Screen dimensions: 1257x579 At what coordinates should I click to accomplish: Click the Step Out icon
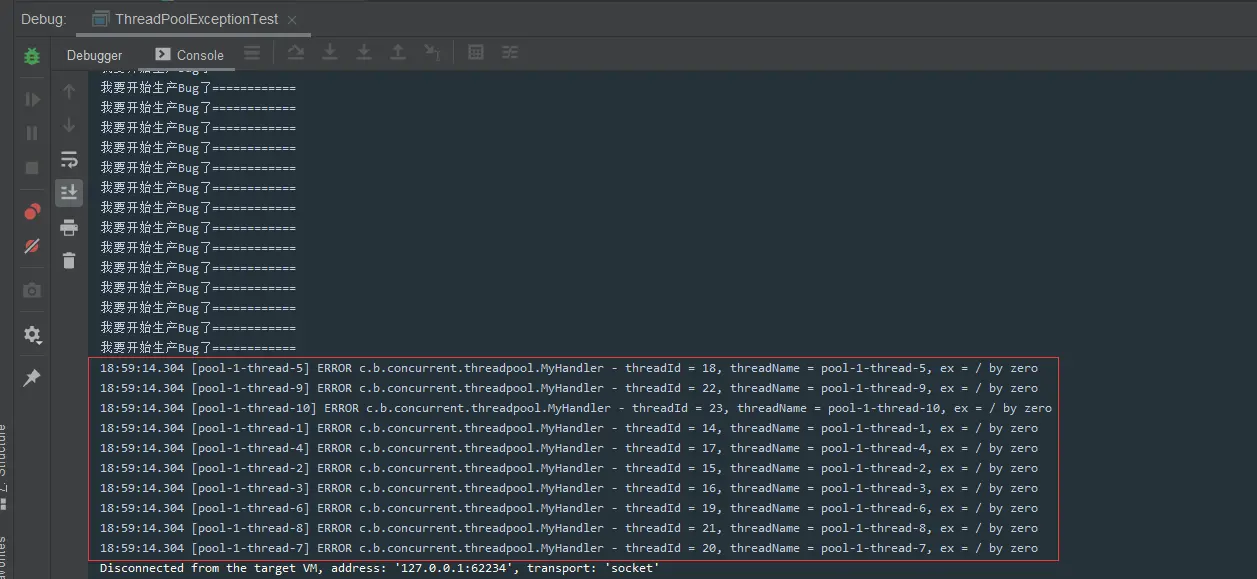tap(398, 52)
